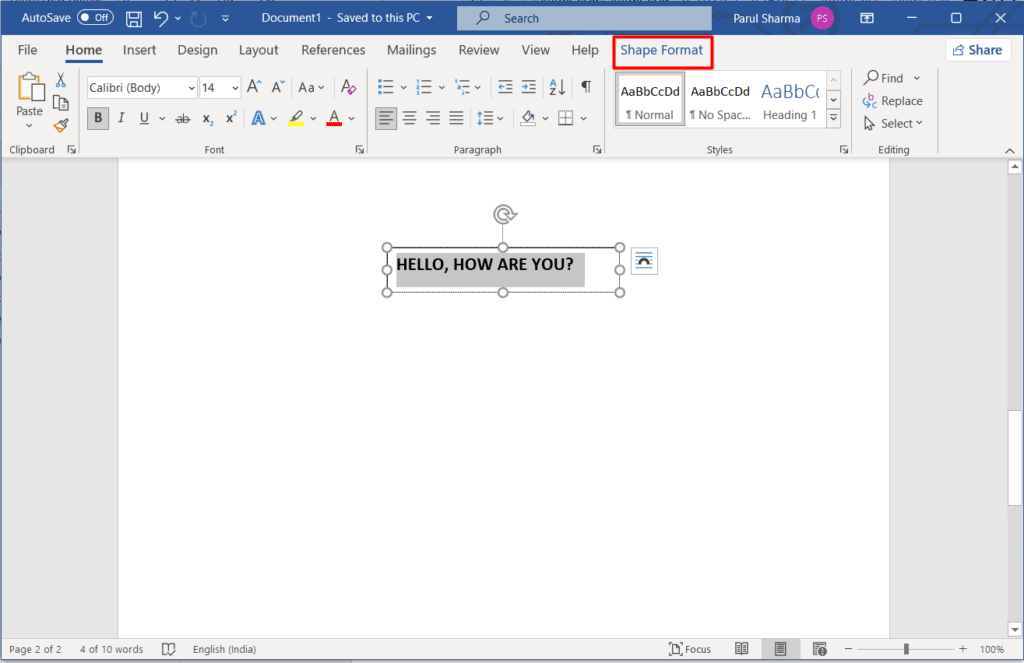This screenshot has width=1024, height=663.
Task: Center align the paragraph
Action: click(409, 118)
